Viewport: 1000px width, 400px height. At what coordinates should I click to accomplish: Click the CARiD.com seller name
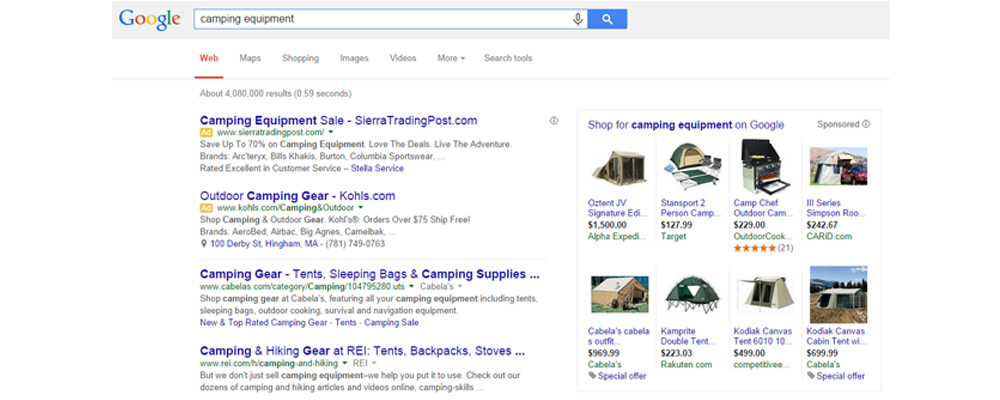(829, 237)
